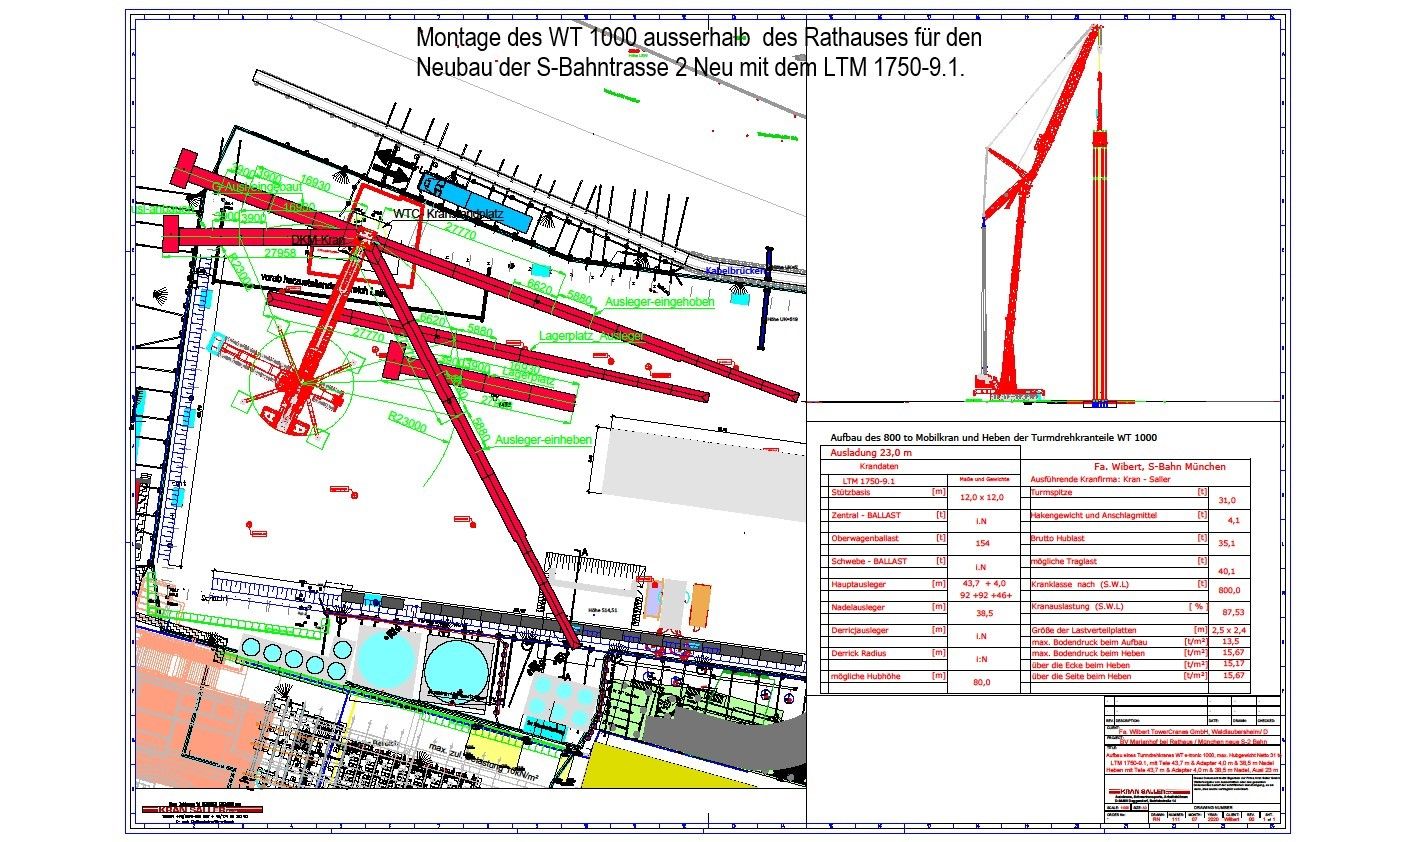The image size is (1416, 842).
Task: Click the 'Ausleger-einheben' green annotation
Action: (544, 440)
